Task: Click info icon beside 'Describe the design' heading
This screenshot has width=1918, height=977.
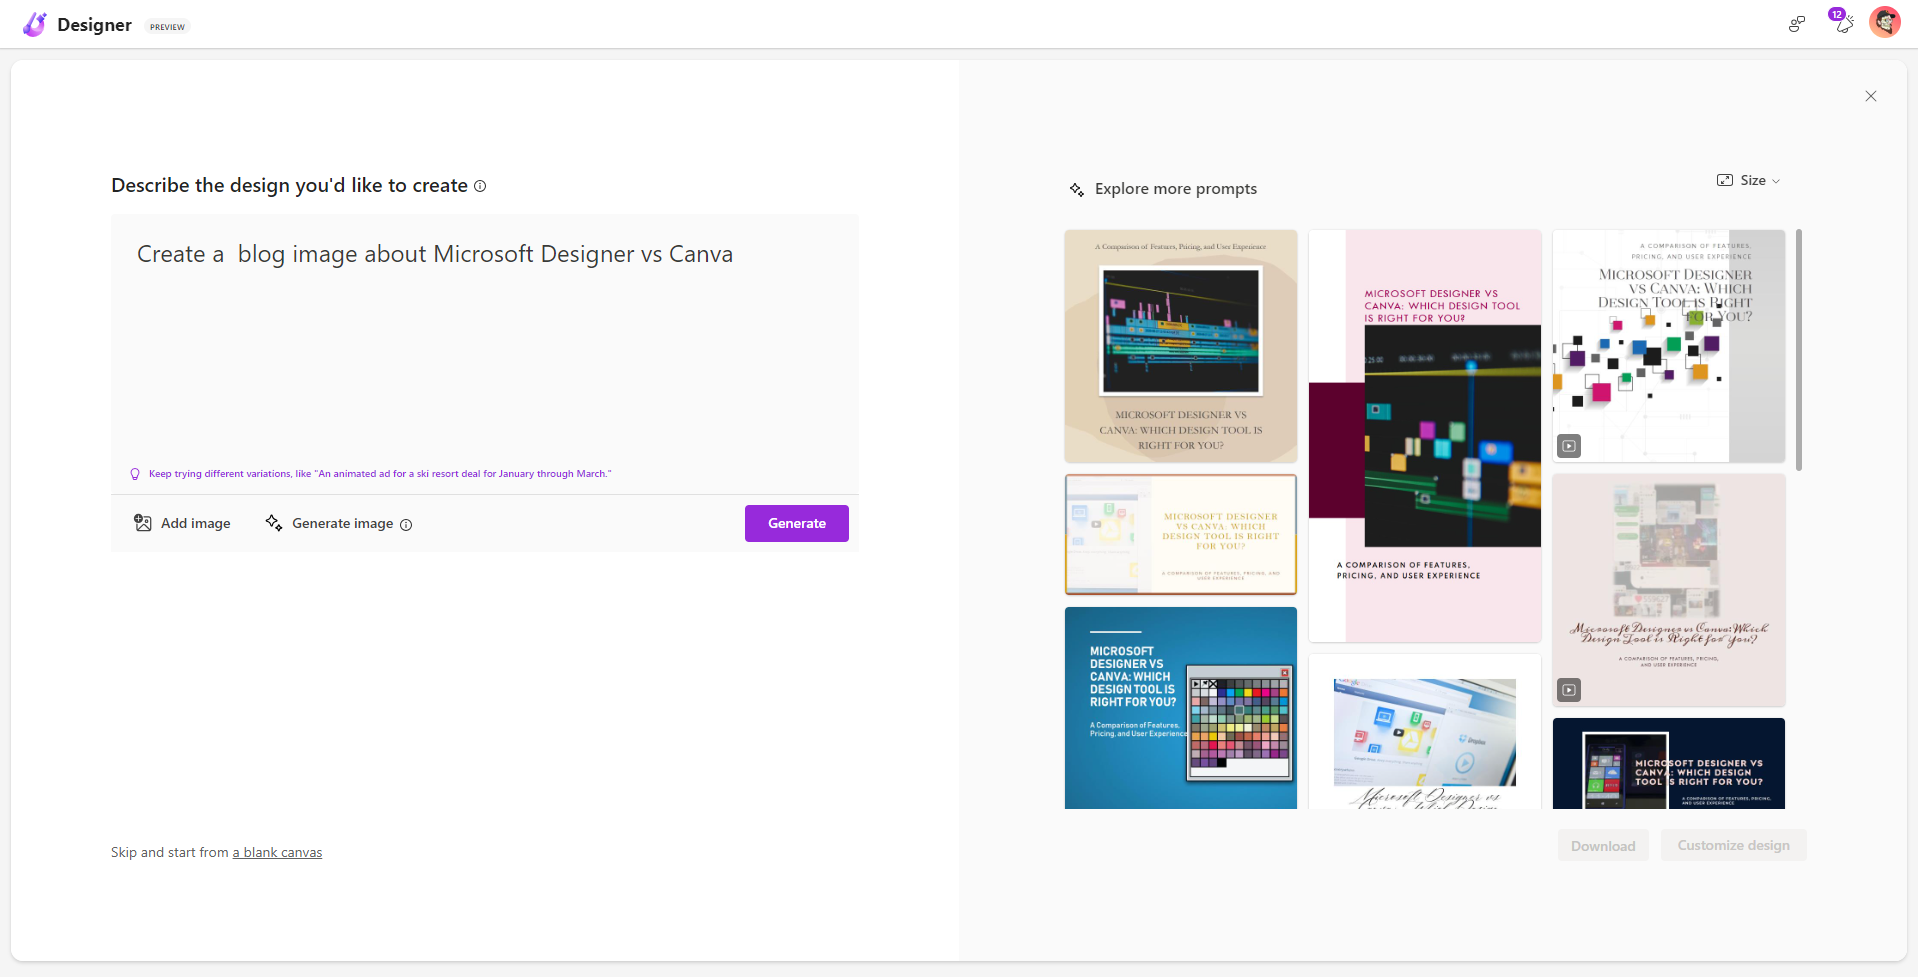Action: (x=480, y=186)
